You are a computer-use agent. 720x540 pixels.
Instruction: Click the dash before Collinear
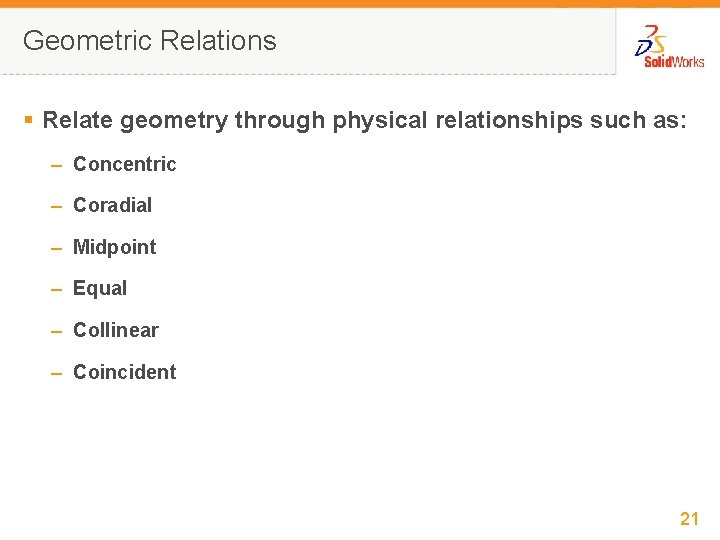(58, 331)
